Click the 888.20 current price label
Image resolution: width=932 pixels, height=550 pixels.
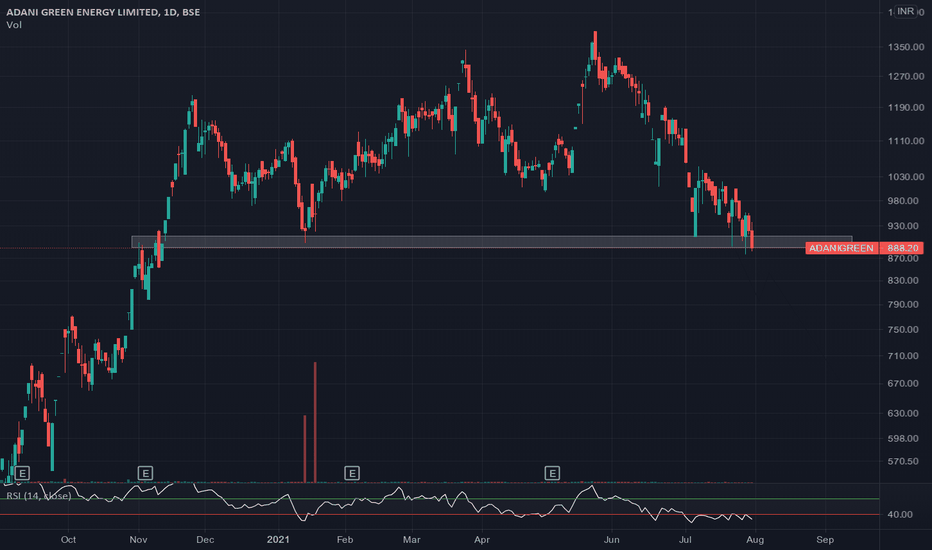(902, 248)
